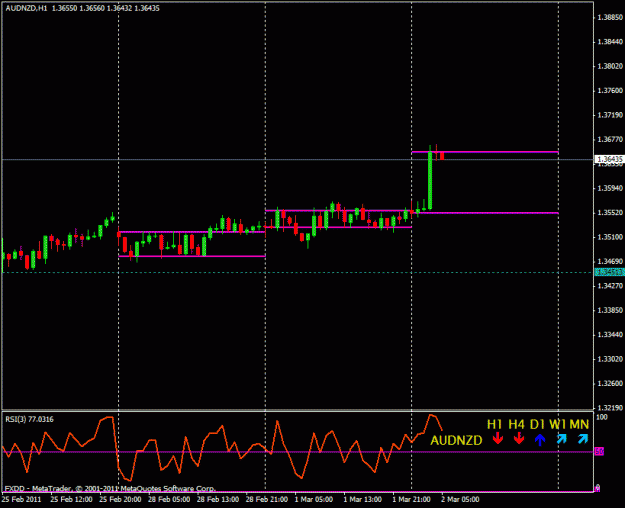Click the 1.32190 price axis label
This screenshot has width=625, height=508.
pyautogui.click(x=610, y=408)
